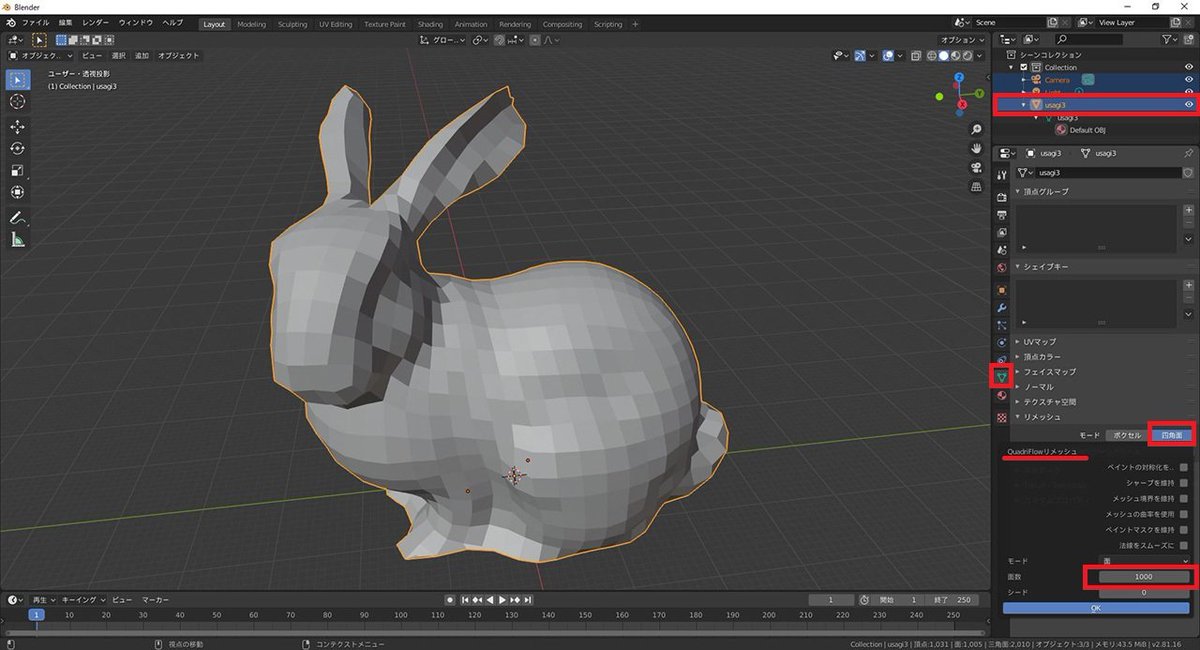Open the Object Data green triangle tab
Screen dimensions: 1200x650
click(1001, 376)
